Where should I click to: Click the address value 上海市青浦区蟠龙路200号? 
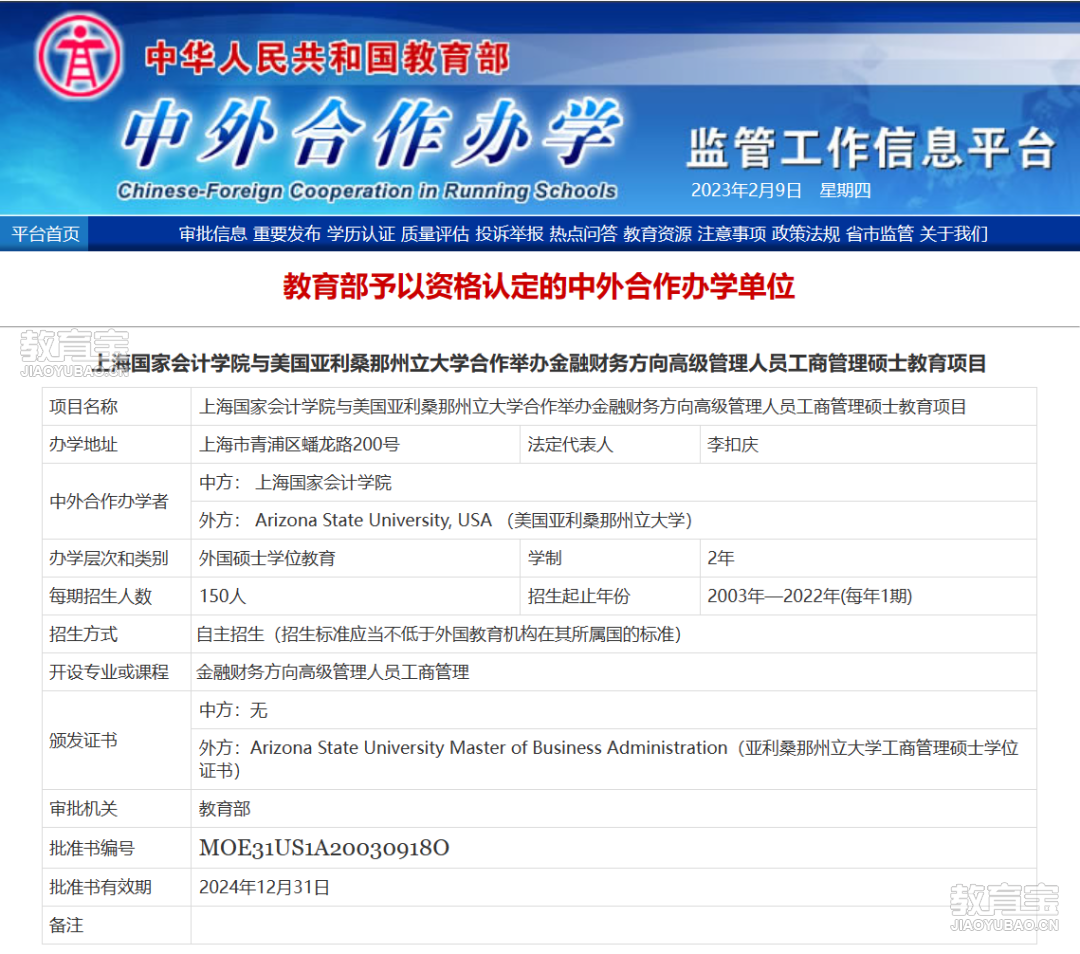pos(299,444)
